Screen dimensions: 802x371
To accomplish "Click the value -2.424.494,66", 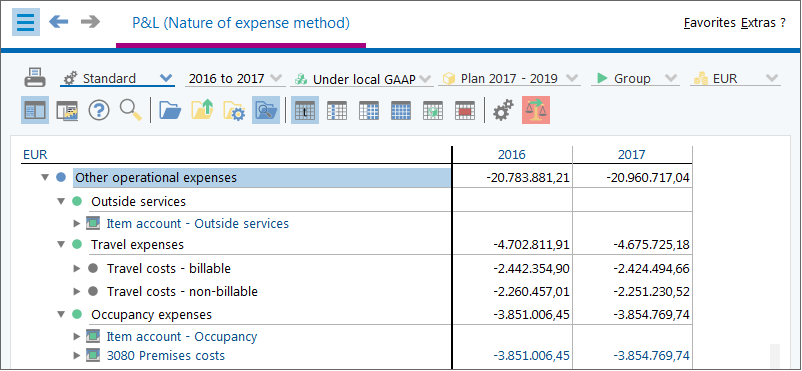I will (x=652, y=269).
